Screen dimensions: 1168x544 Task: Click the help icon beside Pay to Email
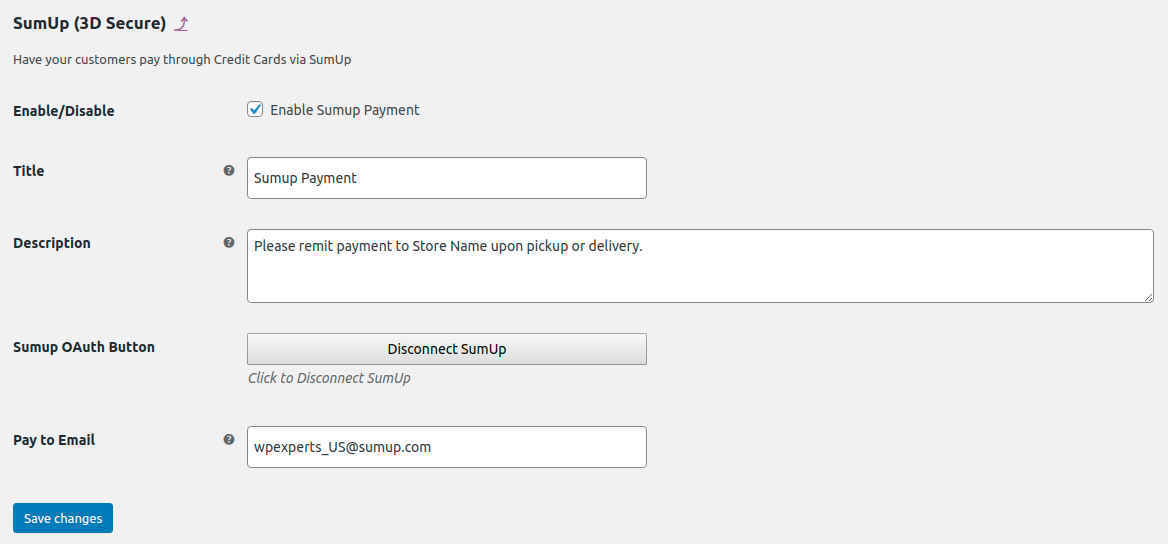pos(229,439)
